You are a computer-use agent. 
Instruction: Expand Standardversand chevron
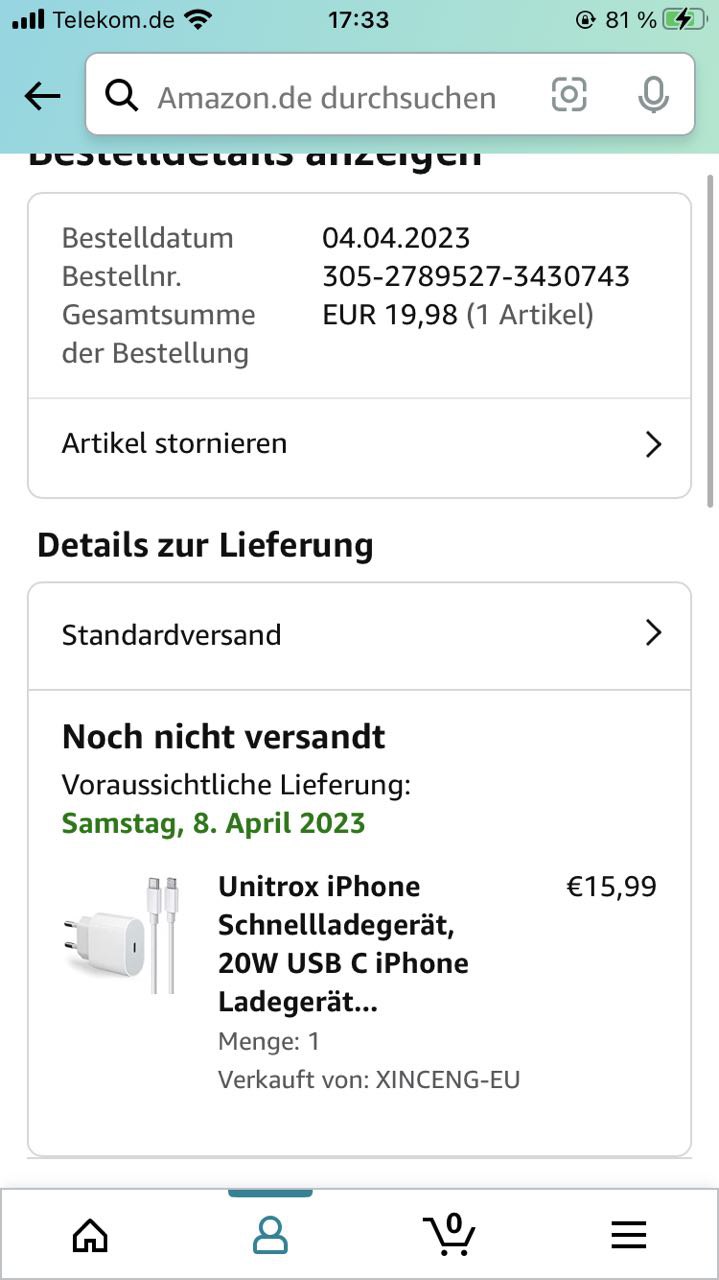(x=653, y=633)
